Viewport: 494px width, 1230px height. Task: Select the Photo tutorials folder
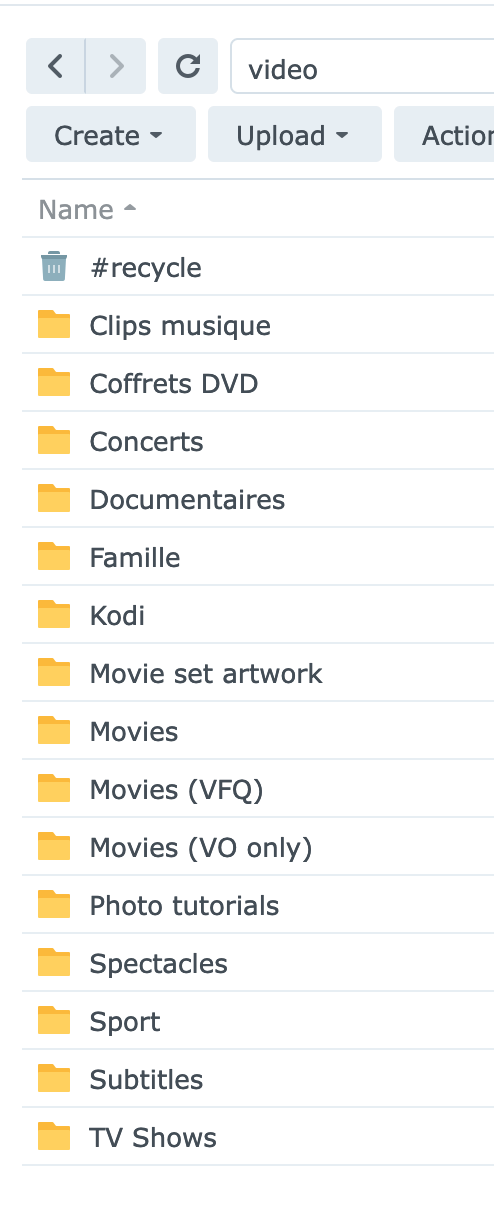click(x=258, y=905)
